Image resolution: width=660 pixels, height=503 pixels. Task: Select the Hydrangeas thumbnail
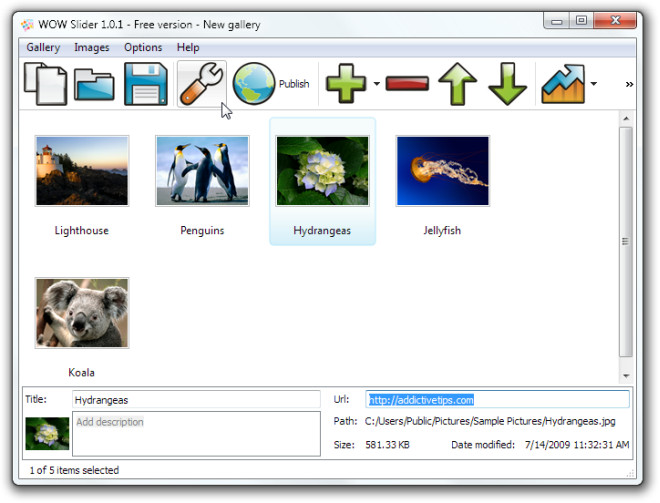(322, 171)
